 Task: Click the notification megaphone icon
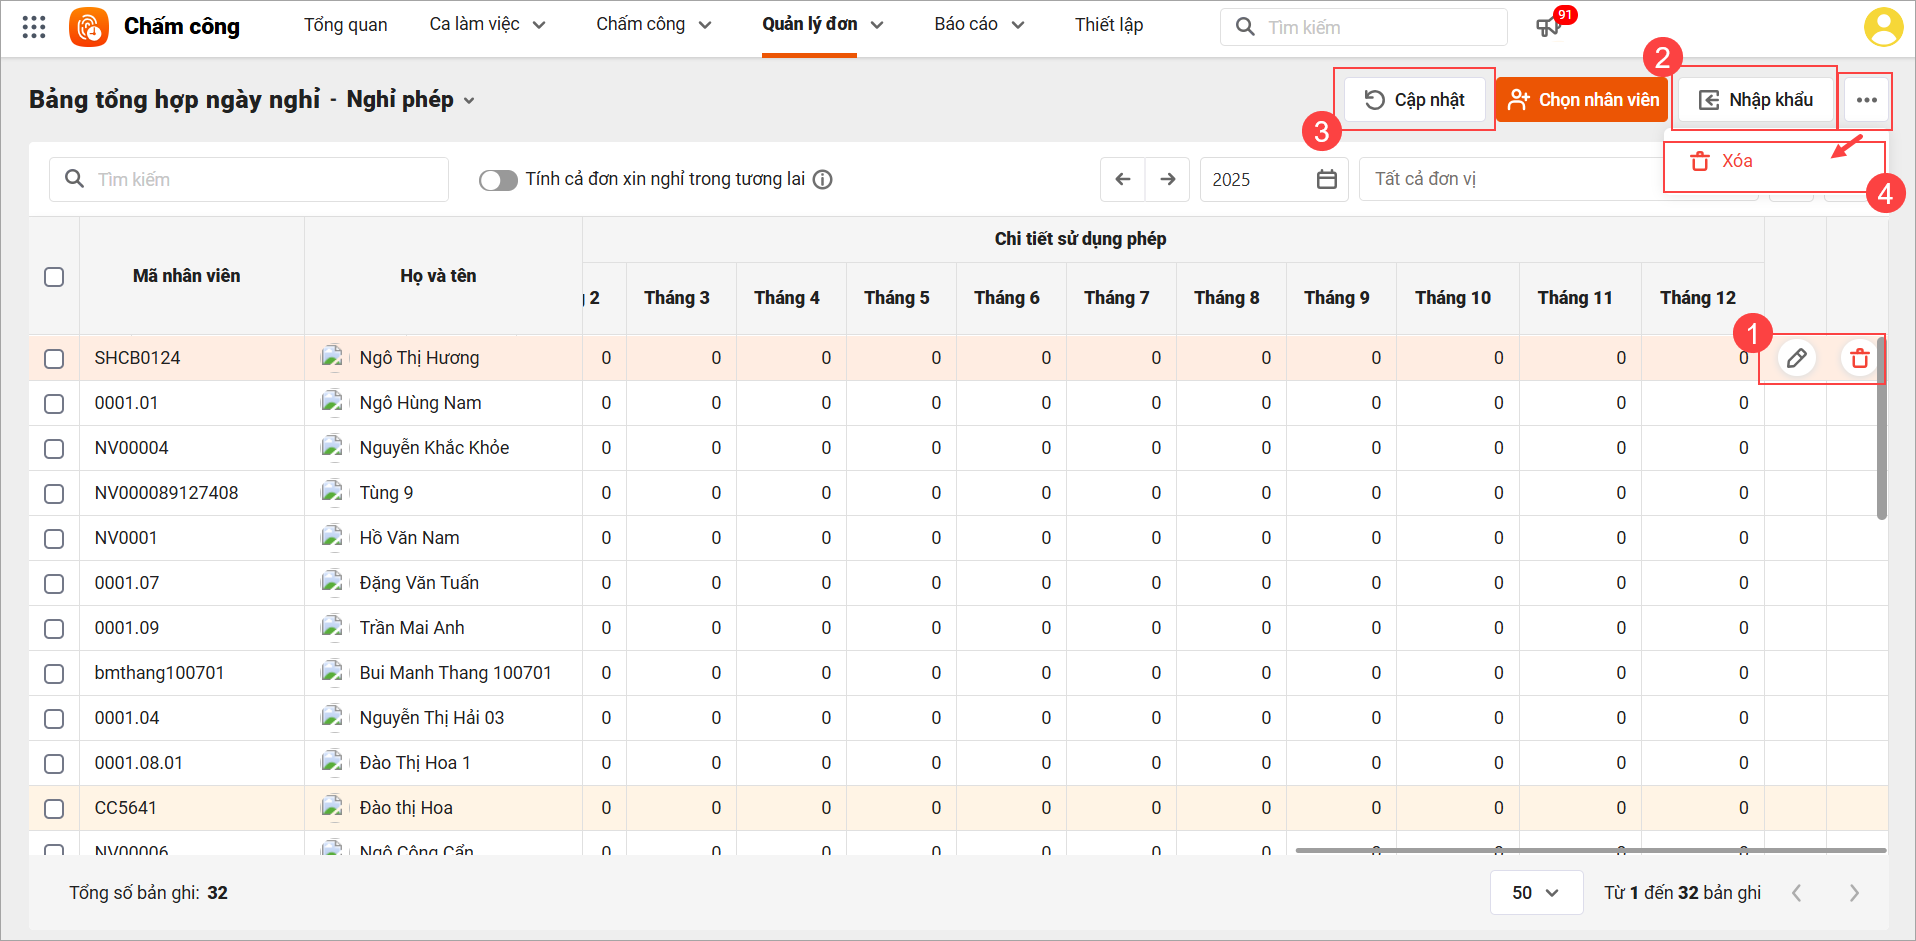coord(1548,27)
